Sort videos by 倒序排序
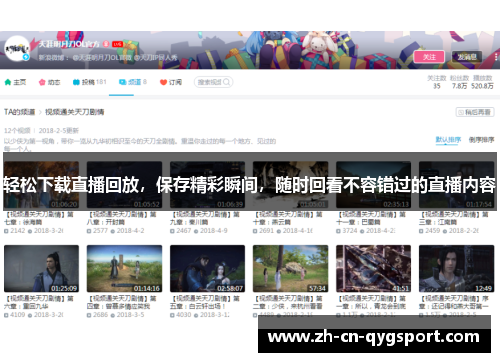This screenshot has height=362, width=500. coord(481,140)
